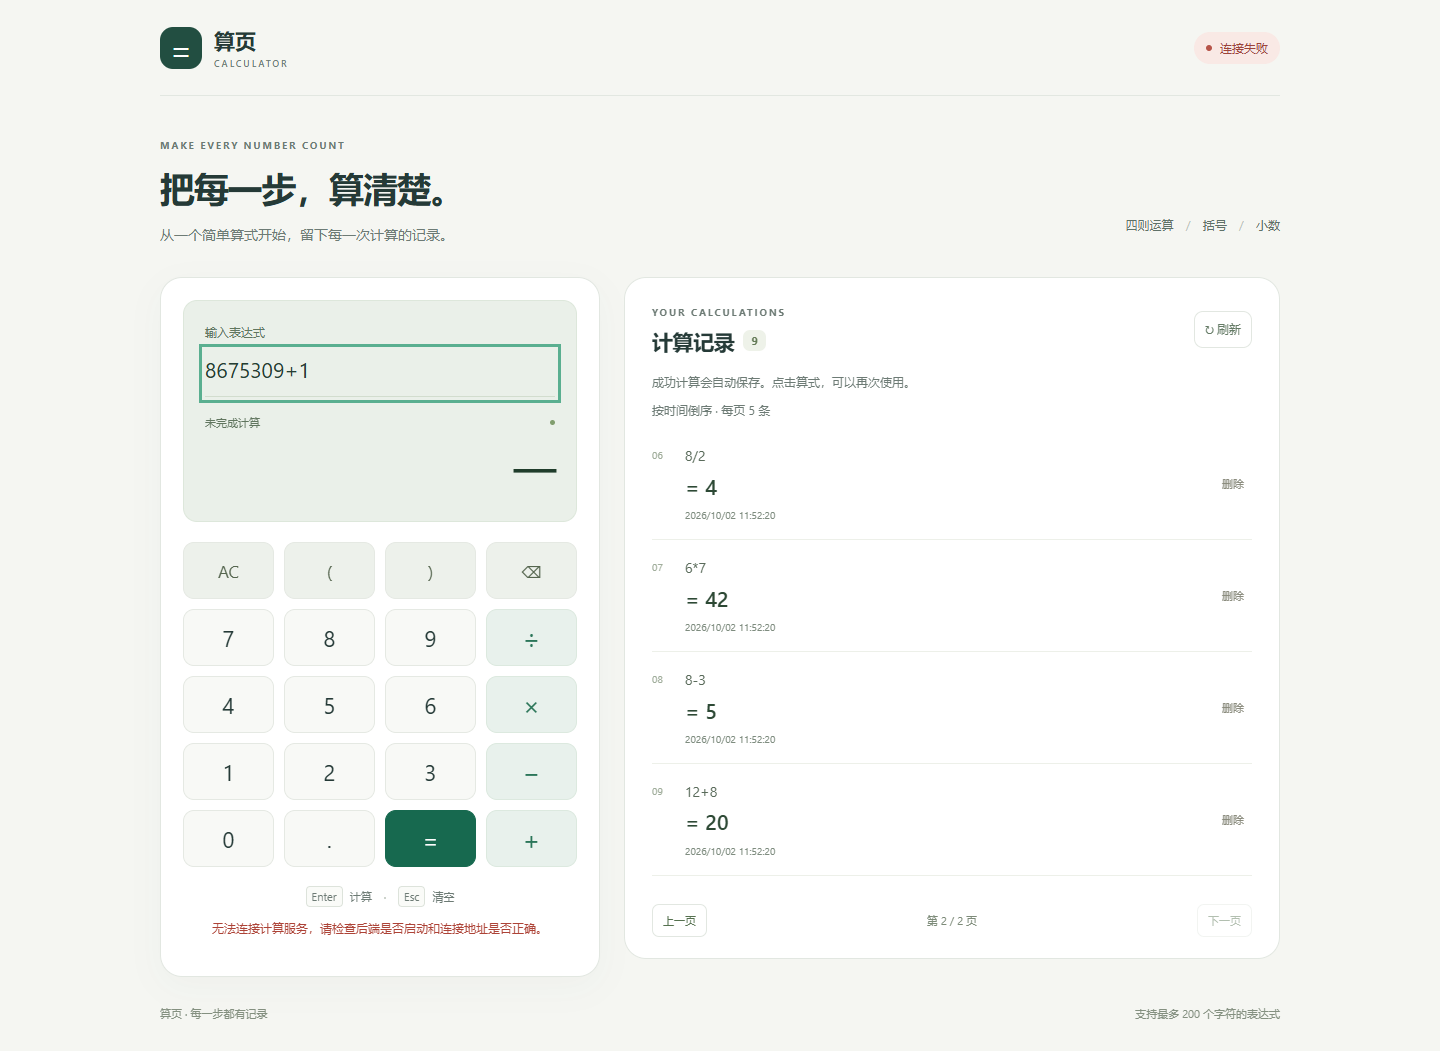The height and width of the screenshot is (1051, 1440).
Task: Tap the number 8 key
Action: [x=329, y=638]
